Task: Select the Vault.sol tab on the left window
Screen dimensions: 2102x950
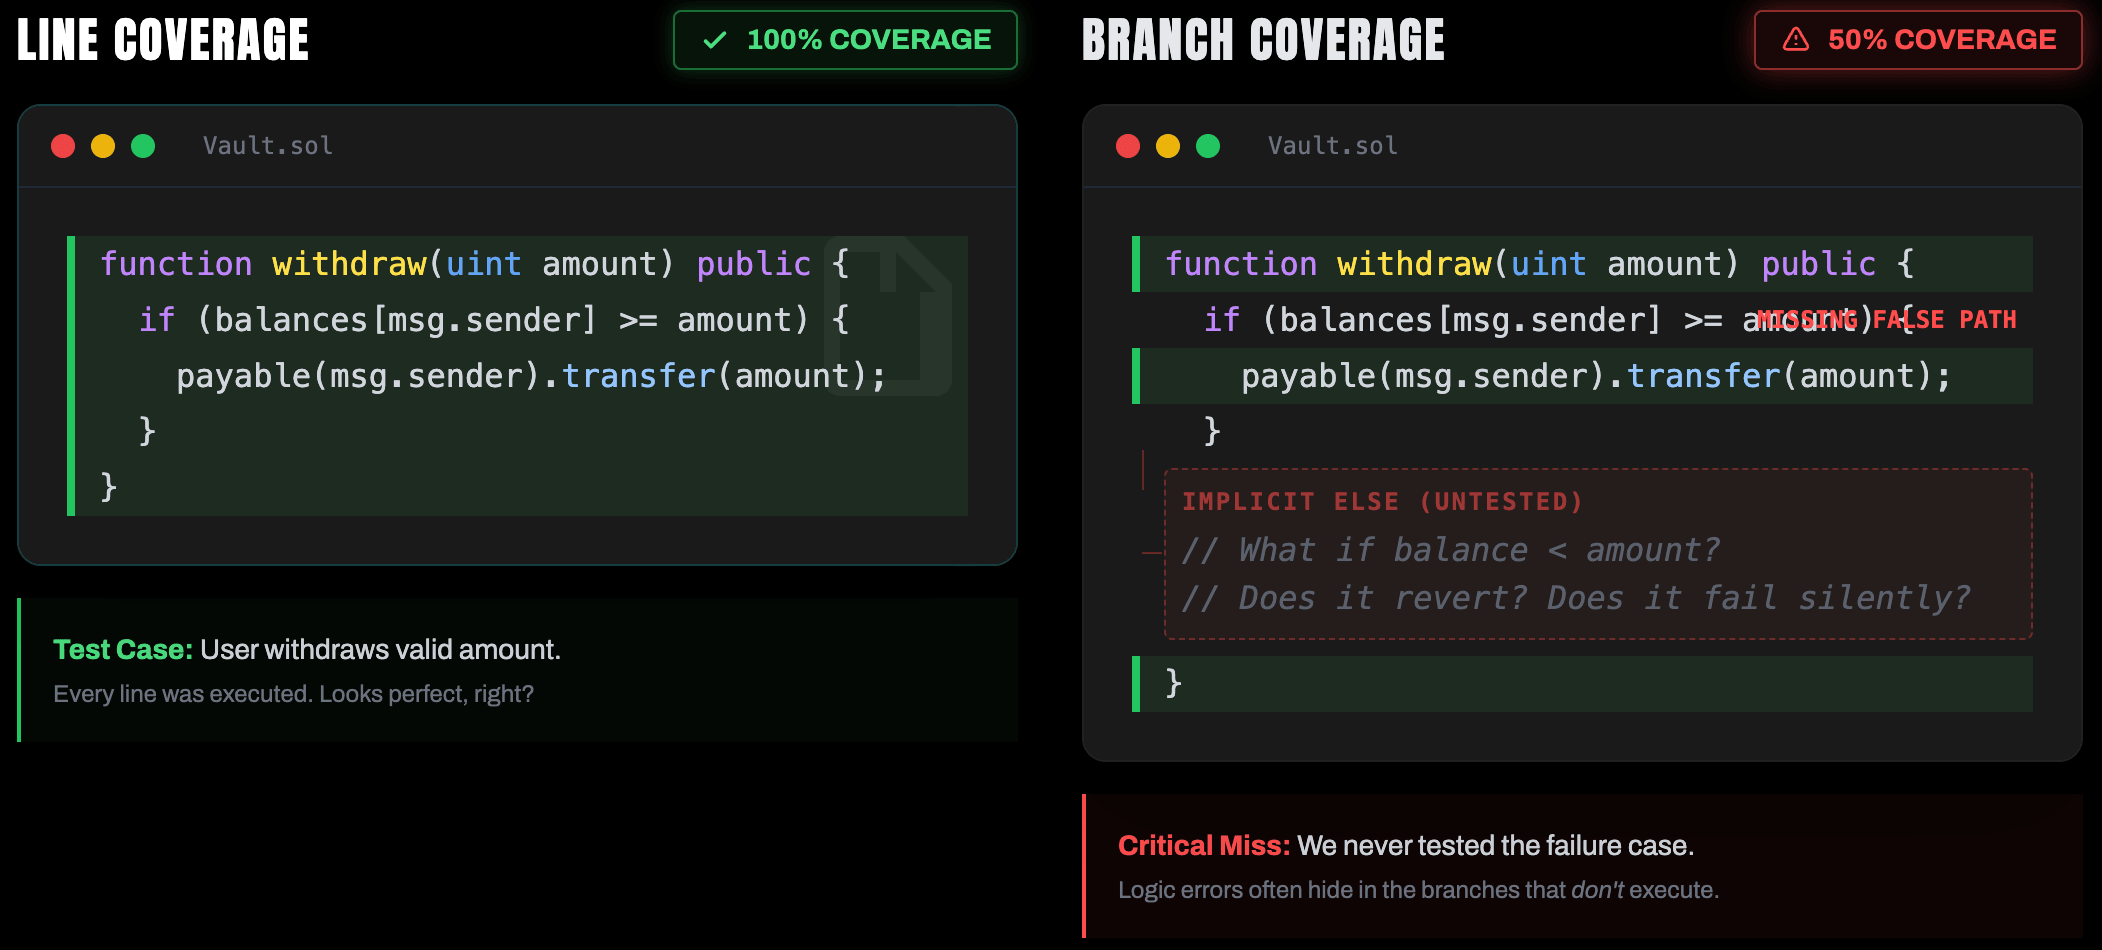Action: (x=267, y=145)
